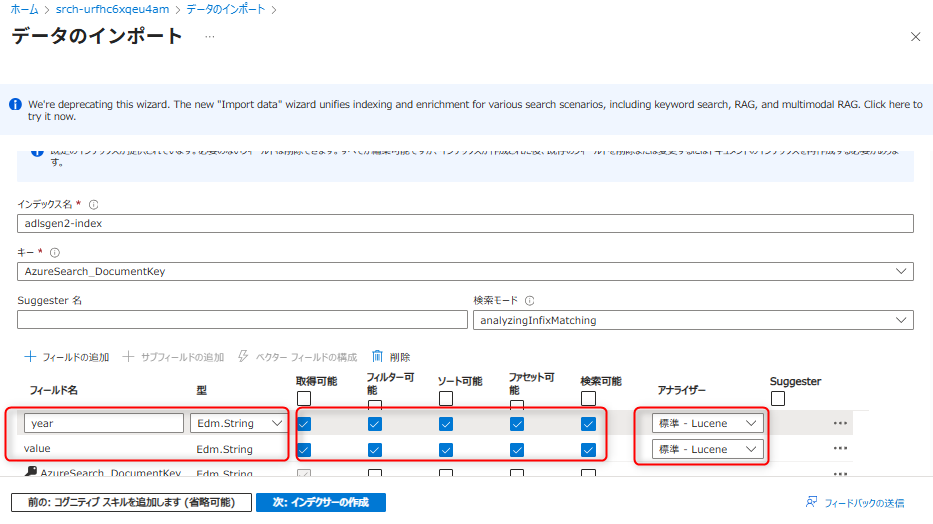
Task: Toggle 取得可能 header checkbox
Action: pyautogui.click(x=304, y=399)
